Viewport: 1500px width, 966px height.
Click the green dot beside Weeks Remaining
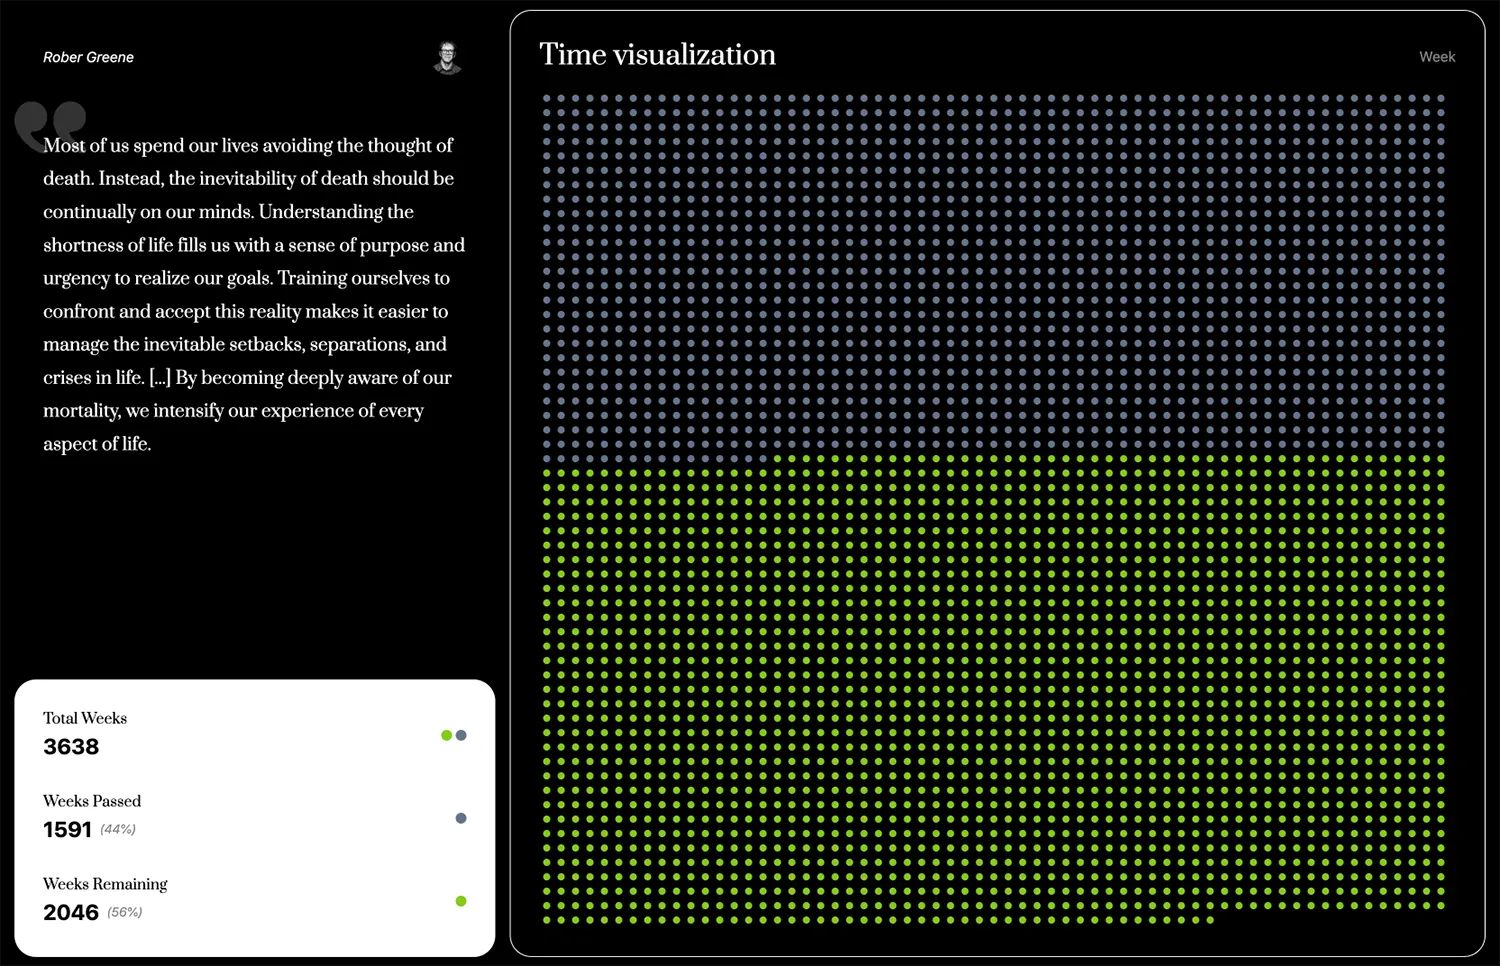461,901
